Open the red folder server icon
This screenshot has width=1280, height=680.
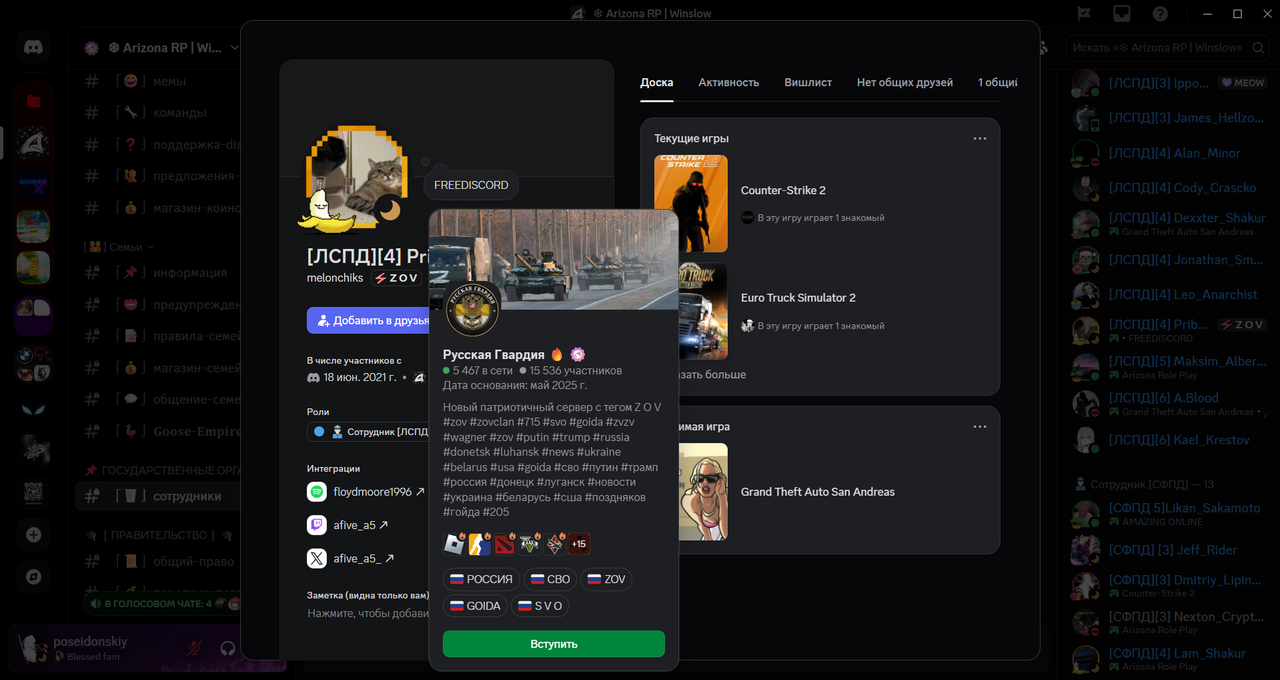[33, 100]
